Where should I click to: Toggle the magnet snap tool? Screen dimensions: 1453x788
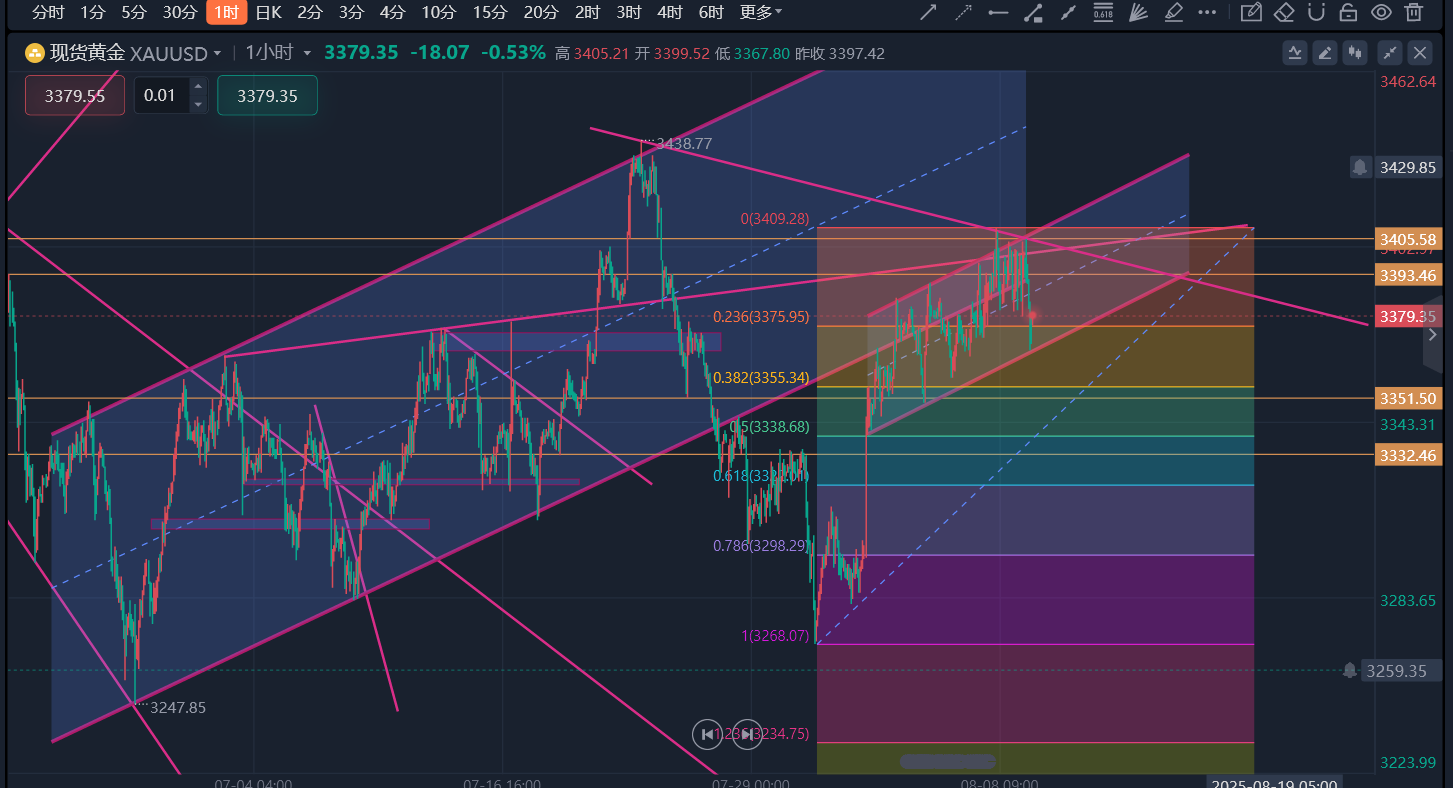pyautogui.click(x=1316, y=13)
